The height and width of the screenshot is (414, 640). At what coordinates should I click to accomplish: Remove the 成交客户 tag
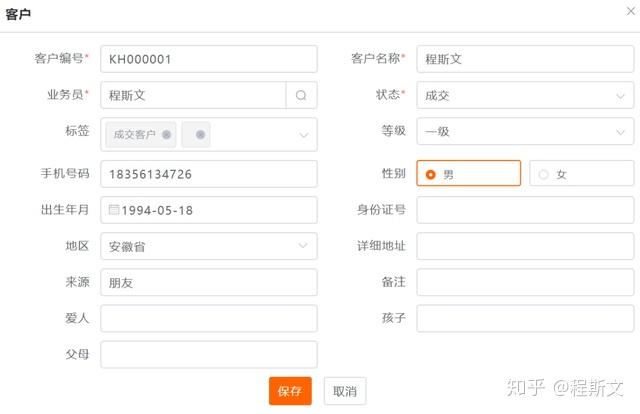tap(166, 134)
